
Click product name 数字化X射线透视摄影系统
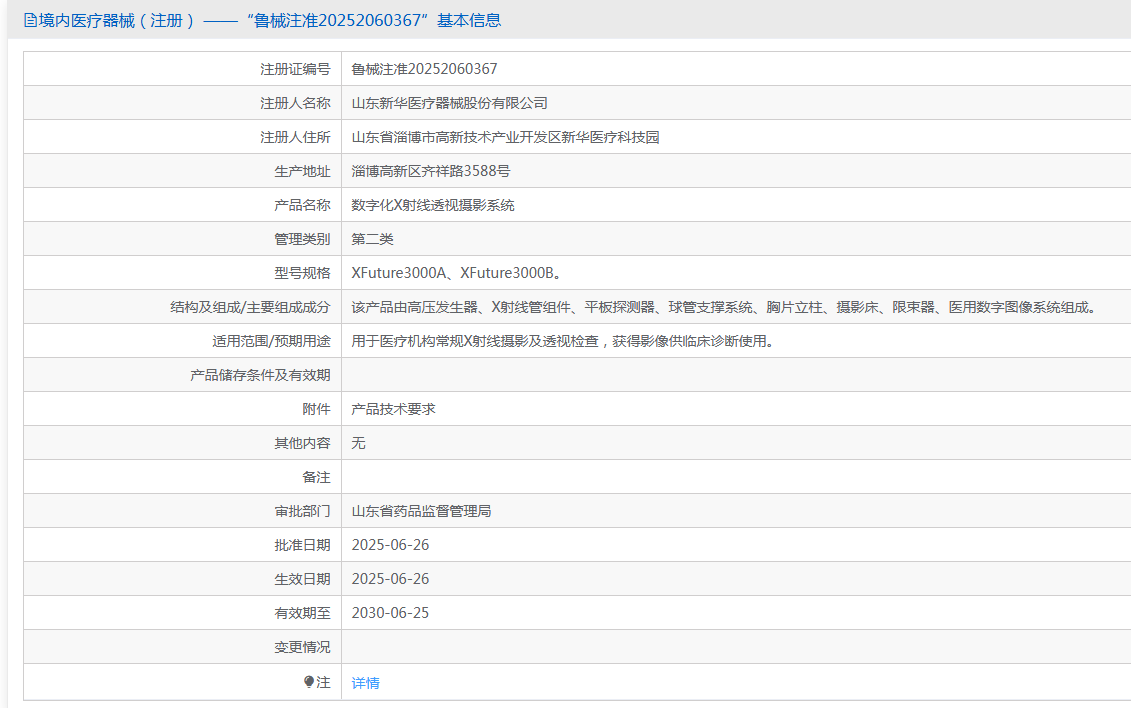[x=433, y=205]
